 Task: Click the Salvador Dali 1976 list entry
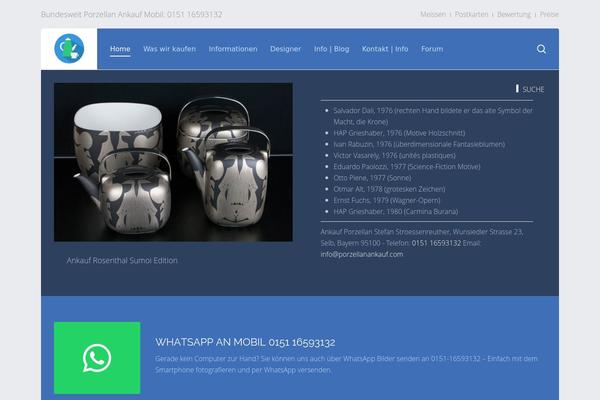(433, 116)
